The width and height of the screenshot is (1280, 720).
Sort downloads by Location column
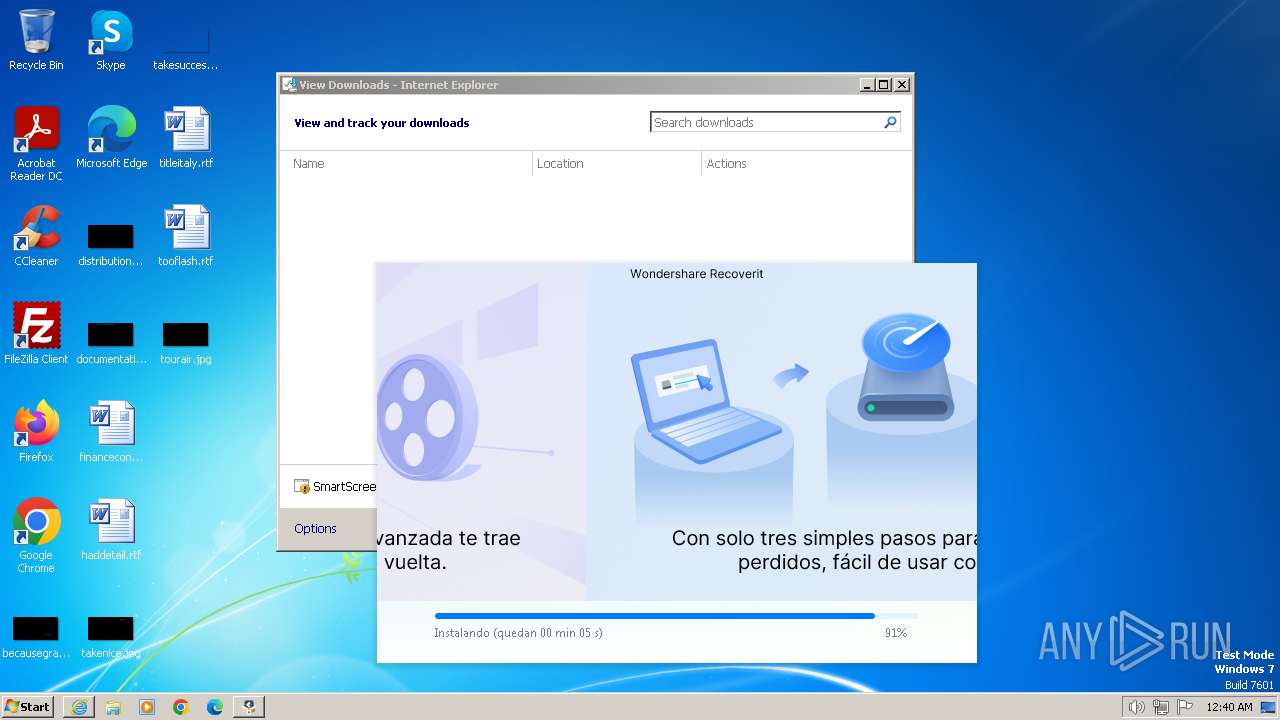617,163
